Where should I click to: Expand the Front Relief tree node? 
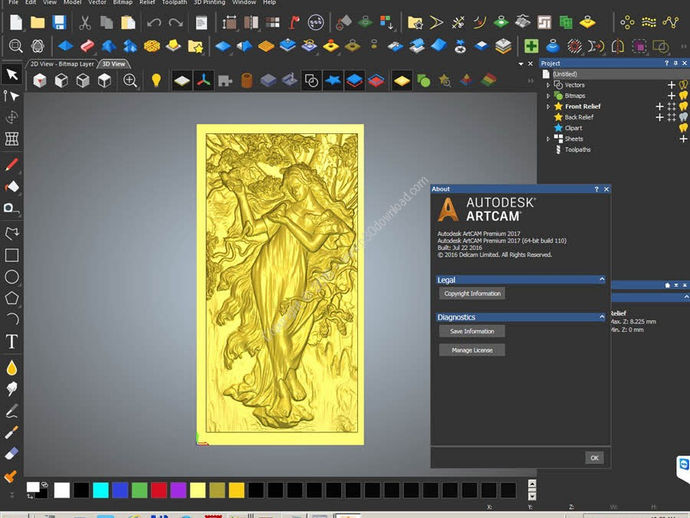click(548, 106)
